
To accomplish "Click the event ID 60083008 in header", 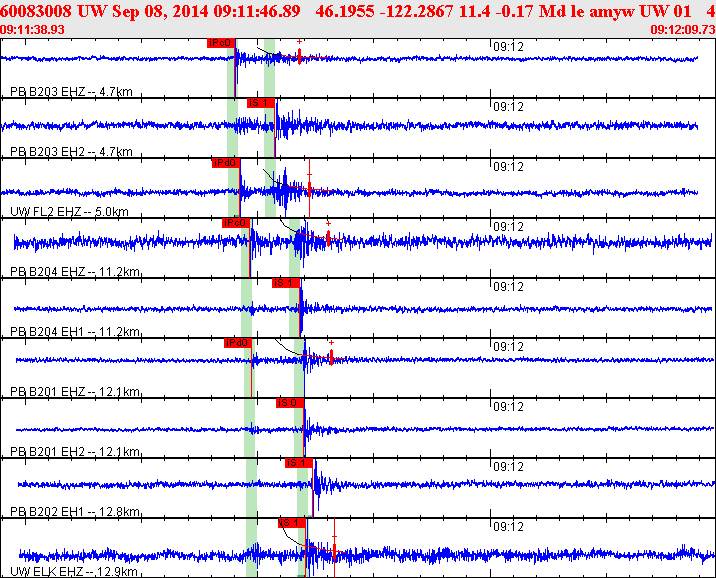I will tap(36, 10).
